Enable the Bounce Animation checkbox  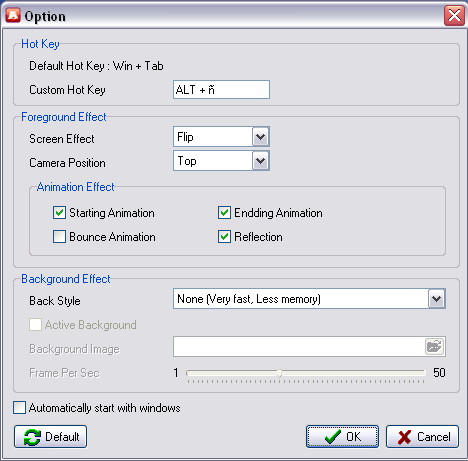coord(59,237)
